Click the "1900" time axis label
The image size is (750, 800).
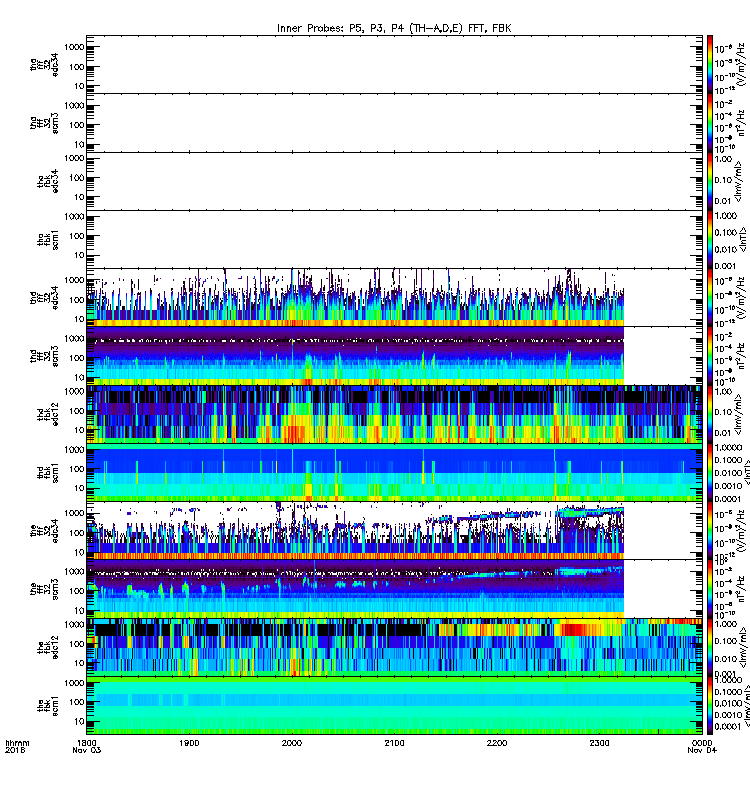[x=189, y=743]
